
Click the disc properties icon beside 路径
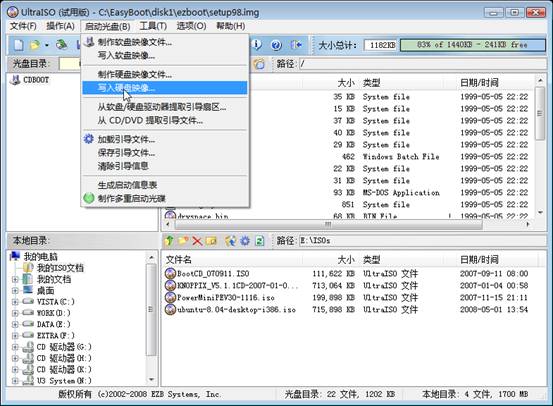tap(259, 64)
